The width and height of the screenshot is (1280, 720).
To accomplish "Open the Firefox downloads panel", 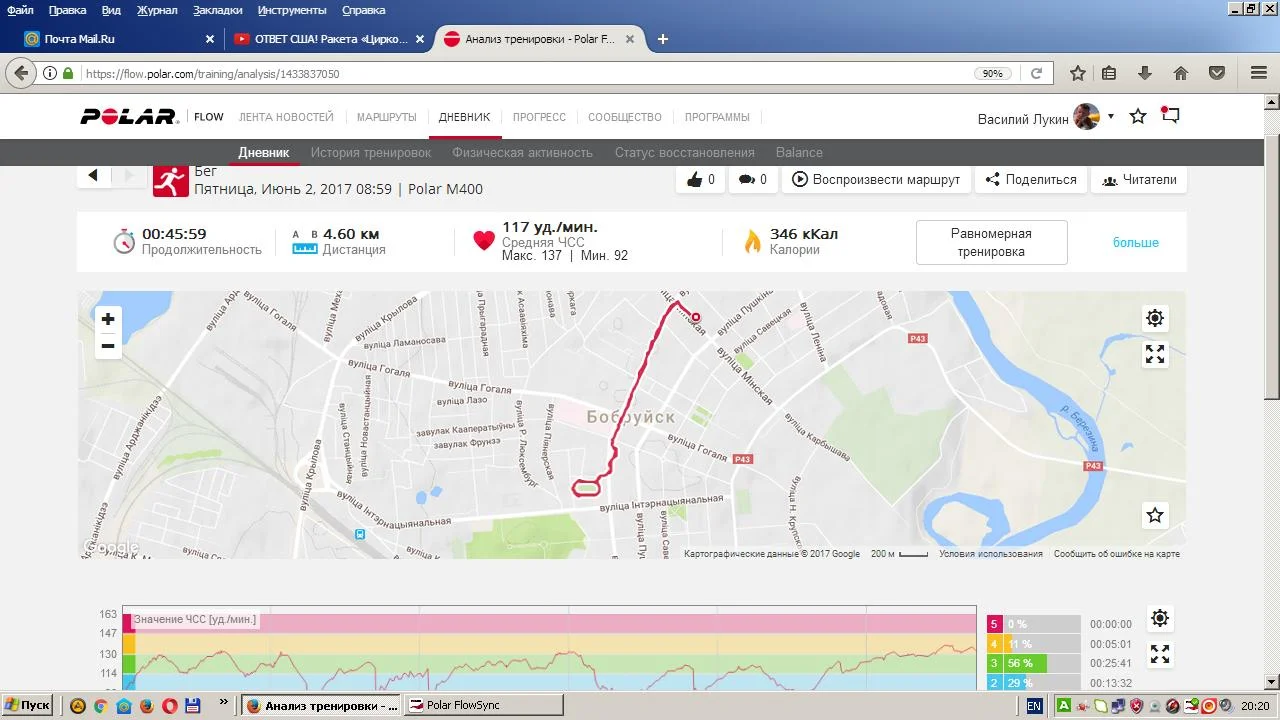I will tap(1145, 73).
